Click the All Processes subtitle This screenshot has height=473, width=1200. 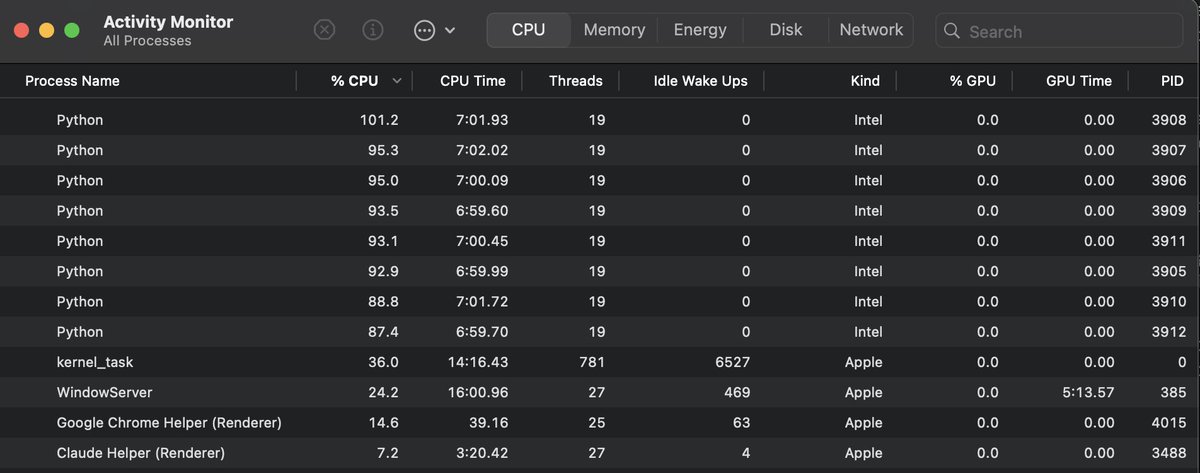pos(147,41)
